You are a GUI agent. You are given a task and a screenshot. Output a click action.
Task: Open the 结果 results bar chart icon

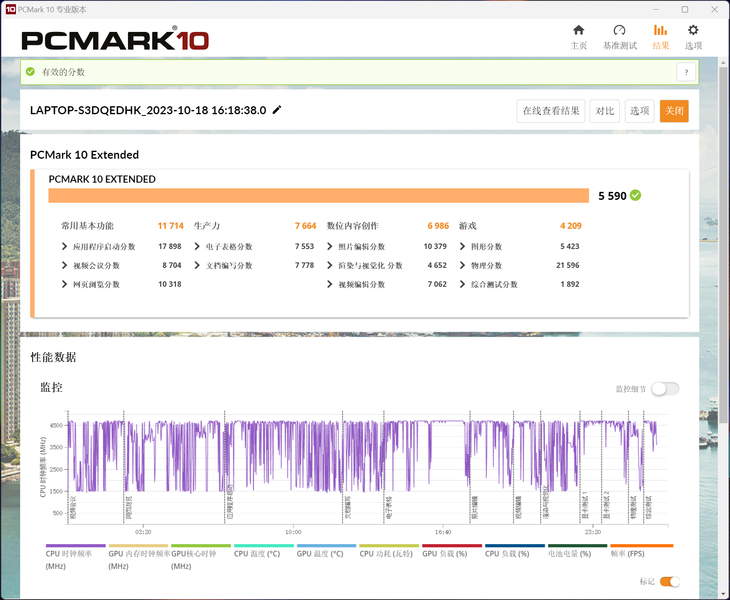pyautogui.click(x=660, y=31)
